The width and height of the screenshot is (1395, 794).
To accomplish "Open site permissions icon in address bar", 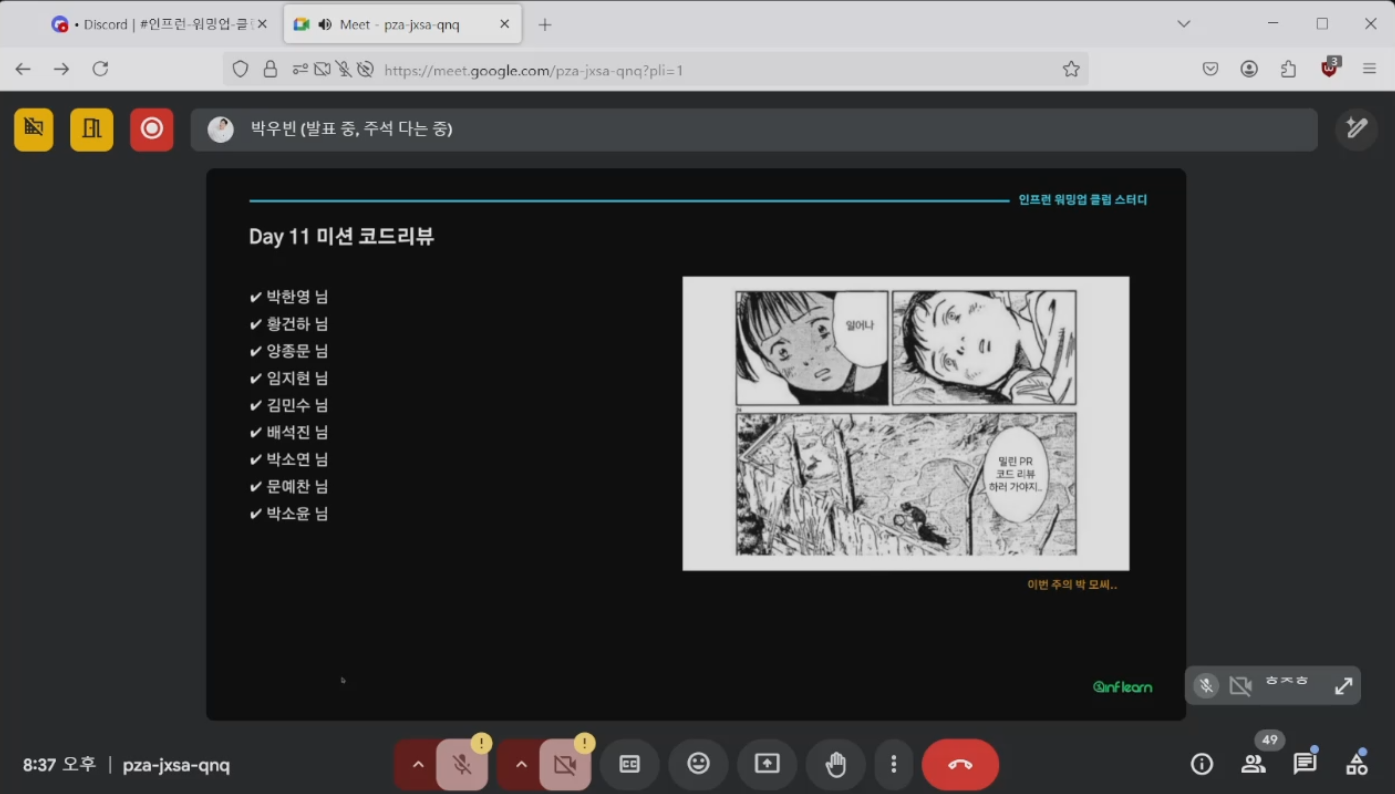I will click(x=300, y=69).
